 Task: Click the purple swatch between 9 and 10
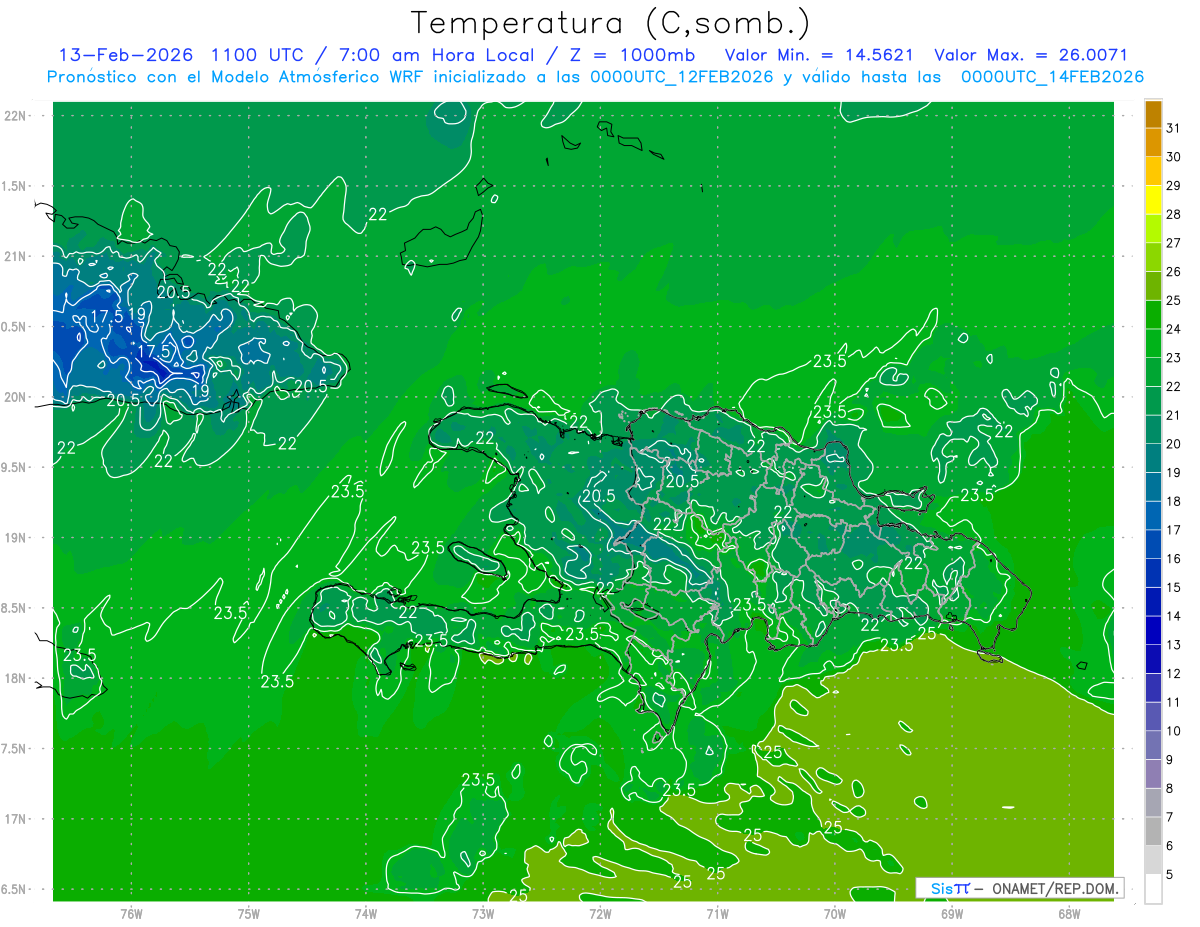pos(1153,745)
